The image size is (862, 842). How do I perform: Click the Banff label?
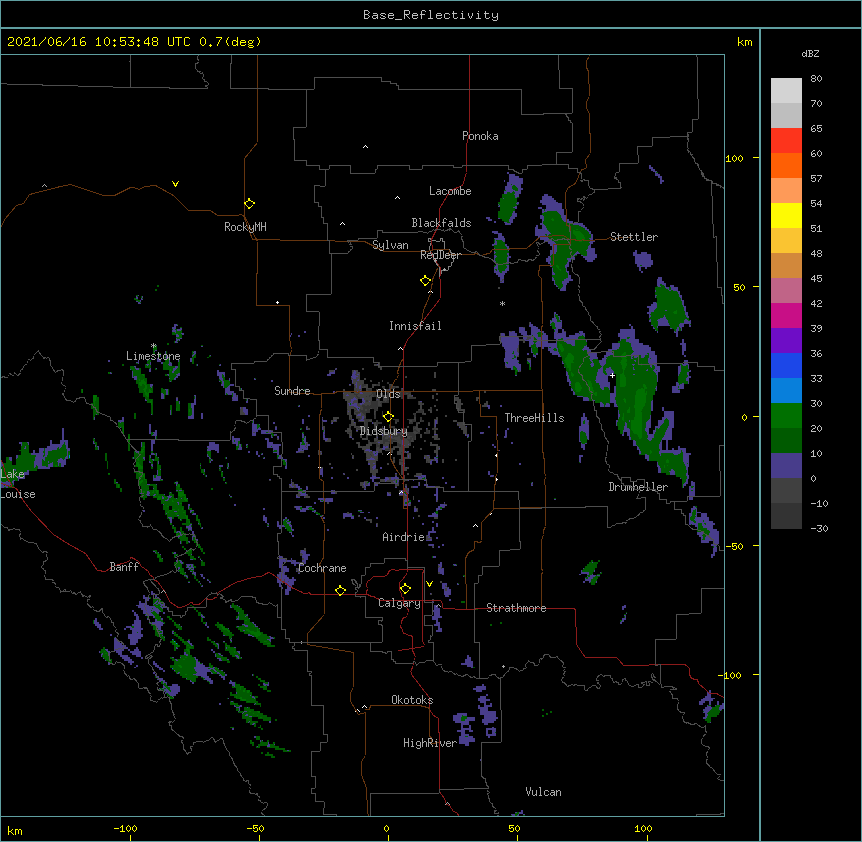coord(124,567)
